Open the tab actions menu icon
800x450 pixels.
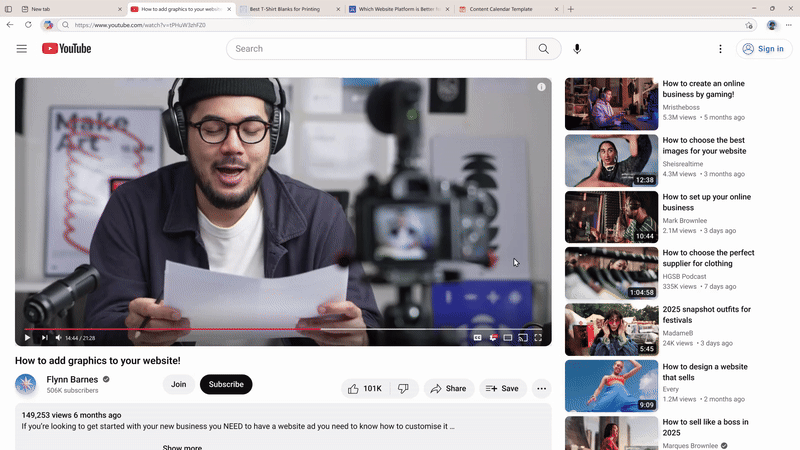[x=8, y=9]
